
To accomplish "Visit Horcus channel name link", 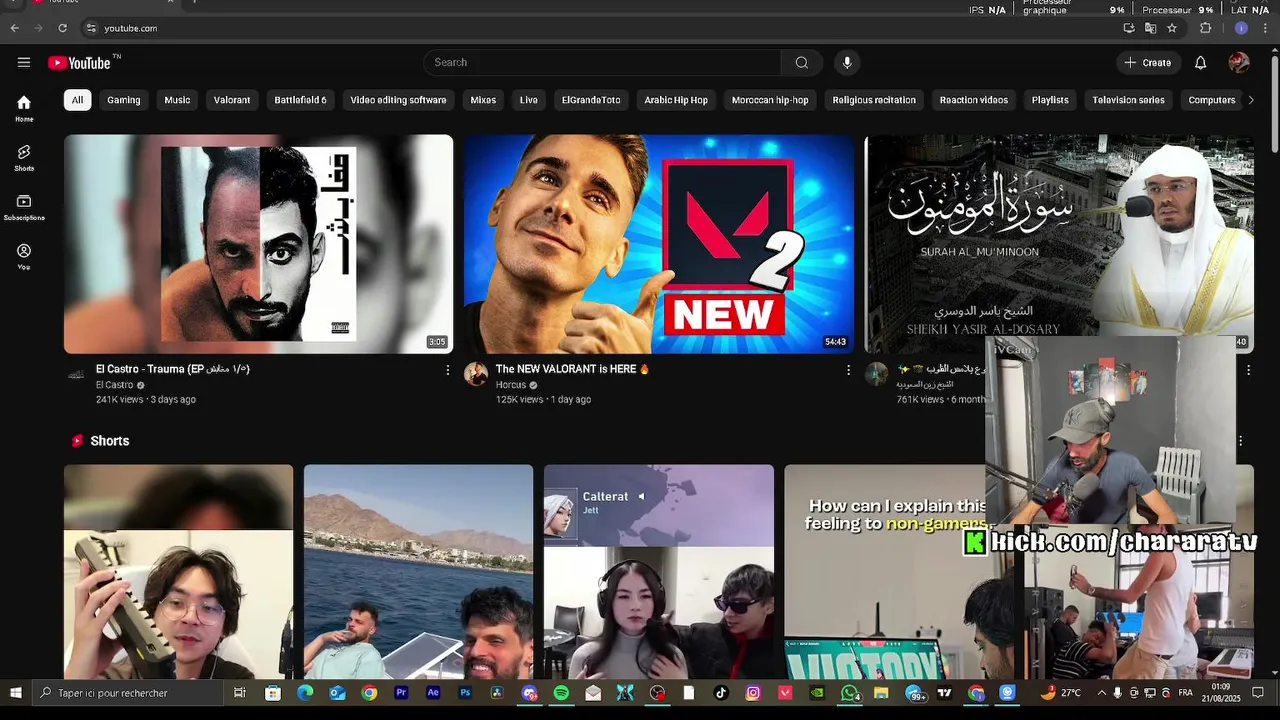I will pyautogui.click(x=511, y=385).
